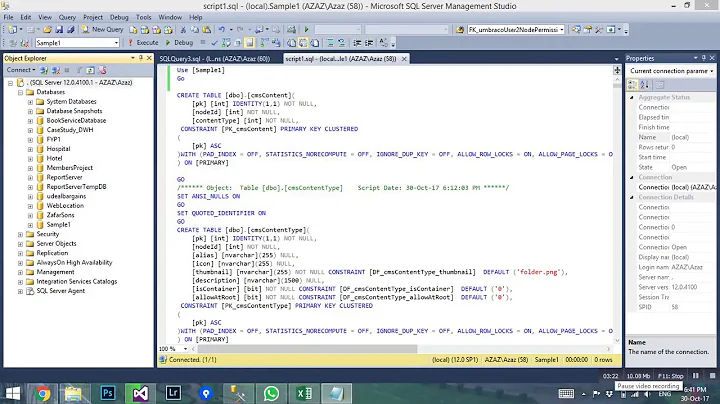Open the FK_umbracoUser2NodePermissi find dropdown
The image size is (720, 404).
[562, 29]
